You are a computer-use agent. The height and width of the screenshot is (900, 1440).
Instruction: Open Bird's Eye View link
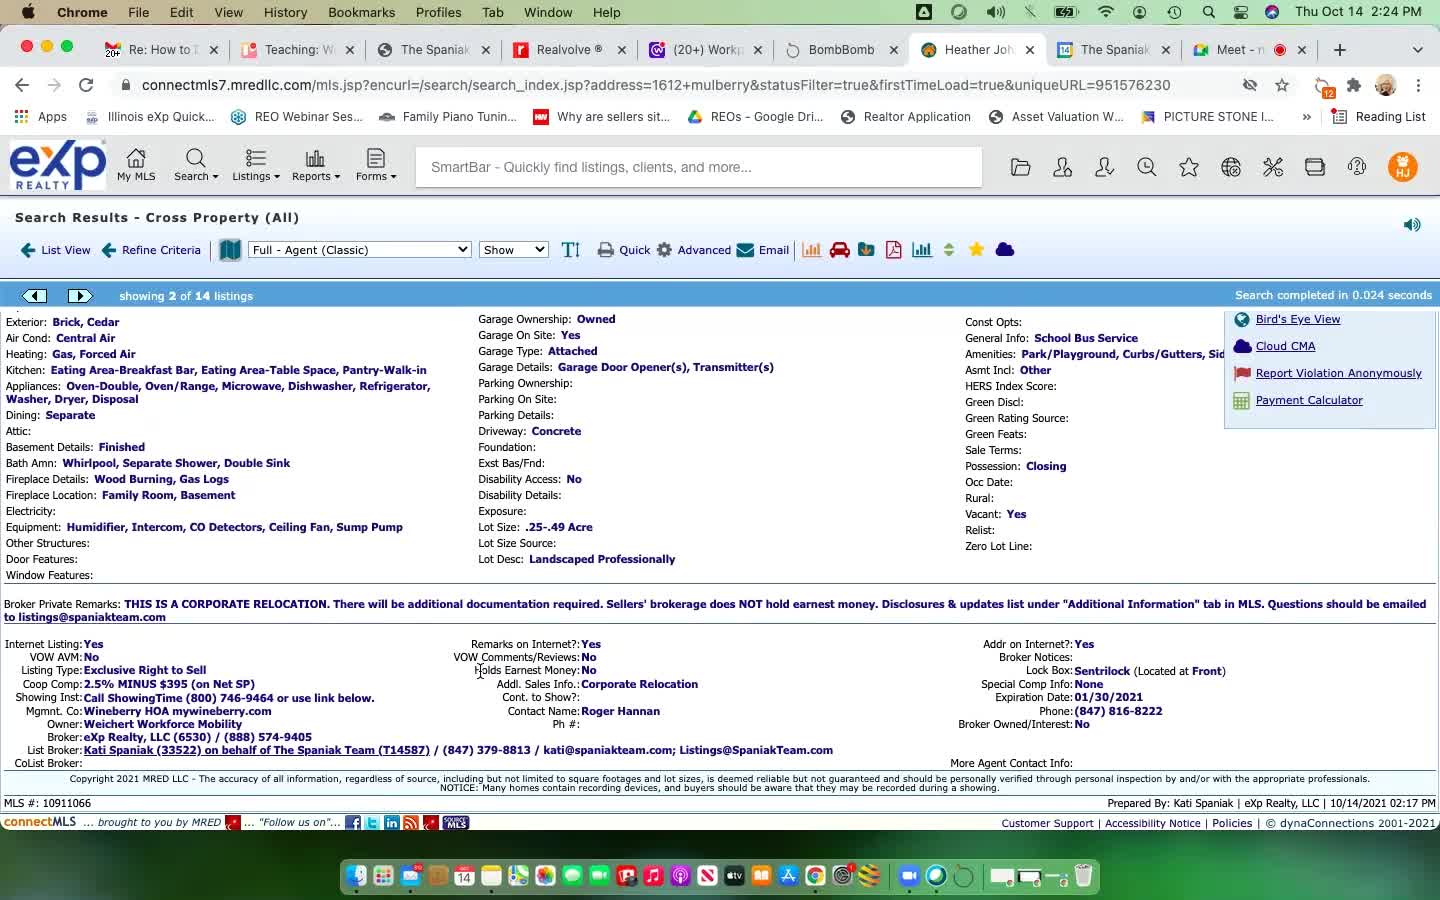point(1298,319)
